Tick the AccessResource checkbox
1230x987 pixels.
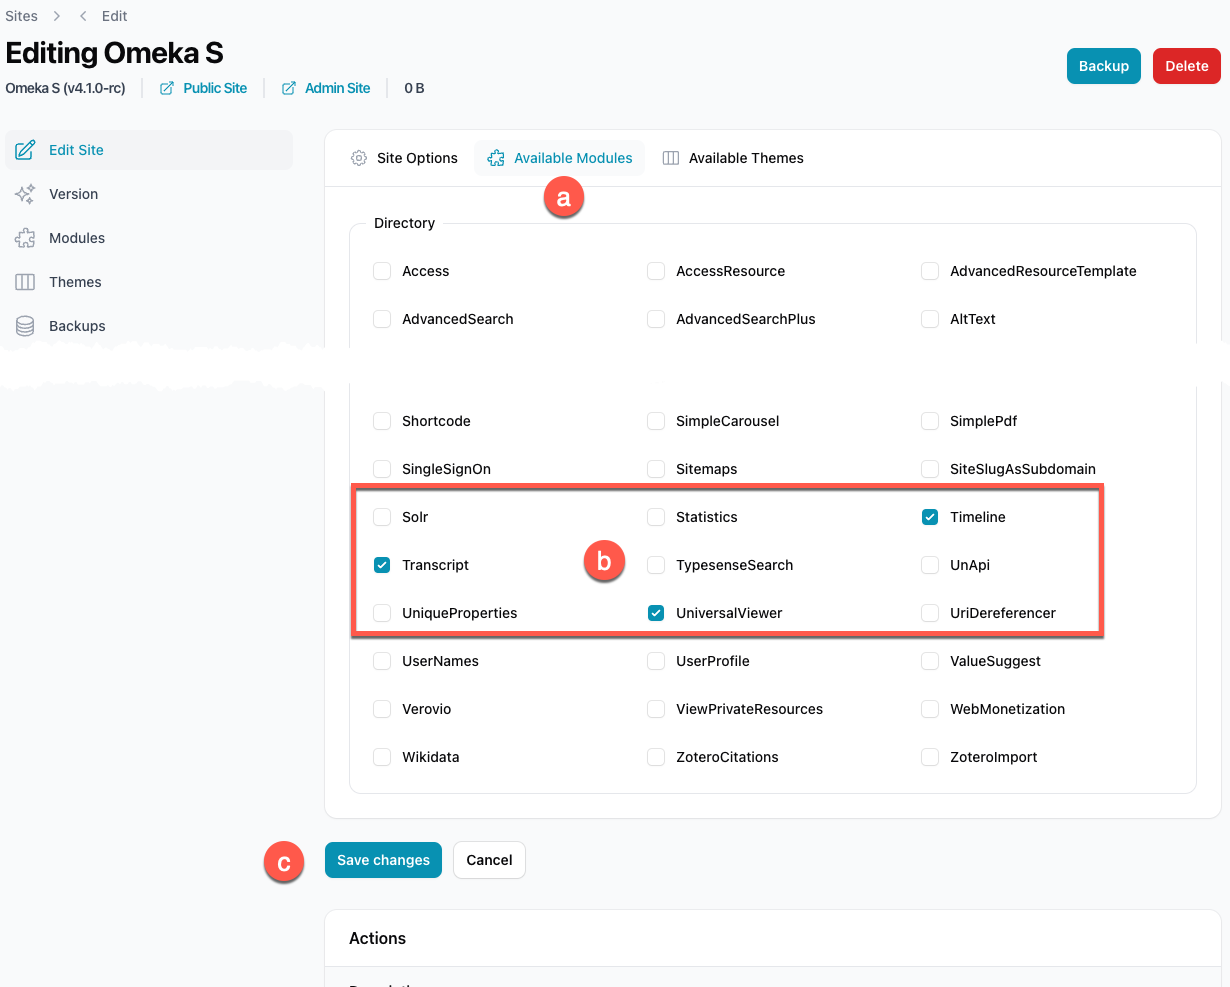tap(656, 271)
